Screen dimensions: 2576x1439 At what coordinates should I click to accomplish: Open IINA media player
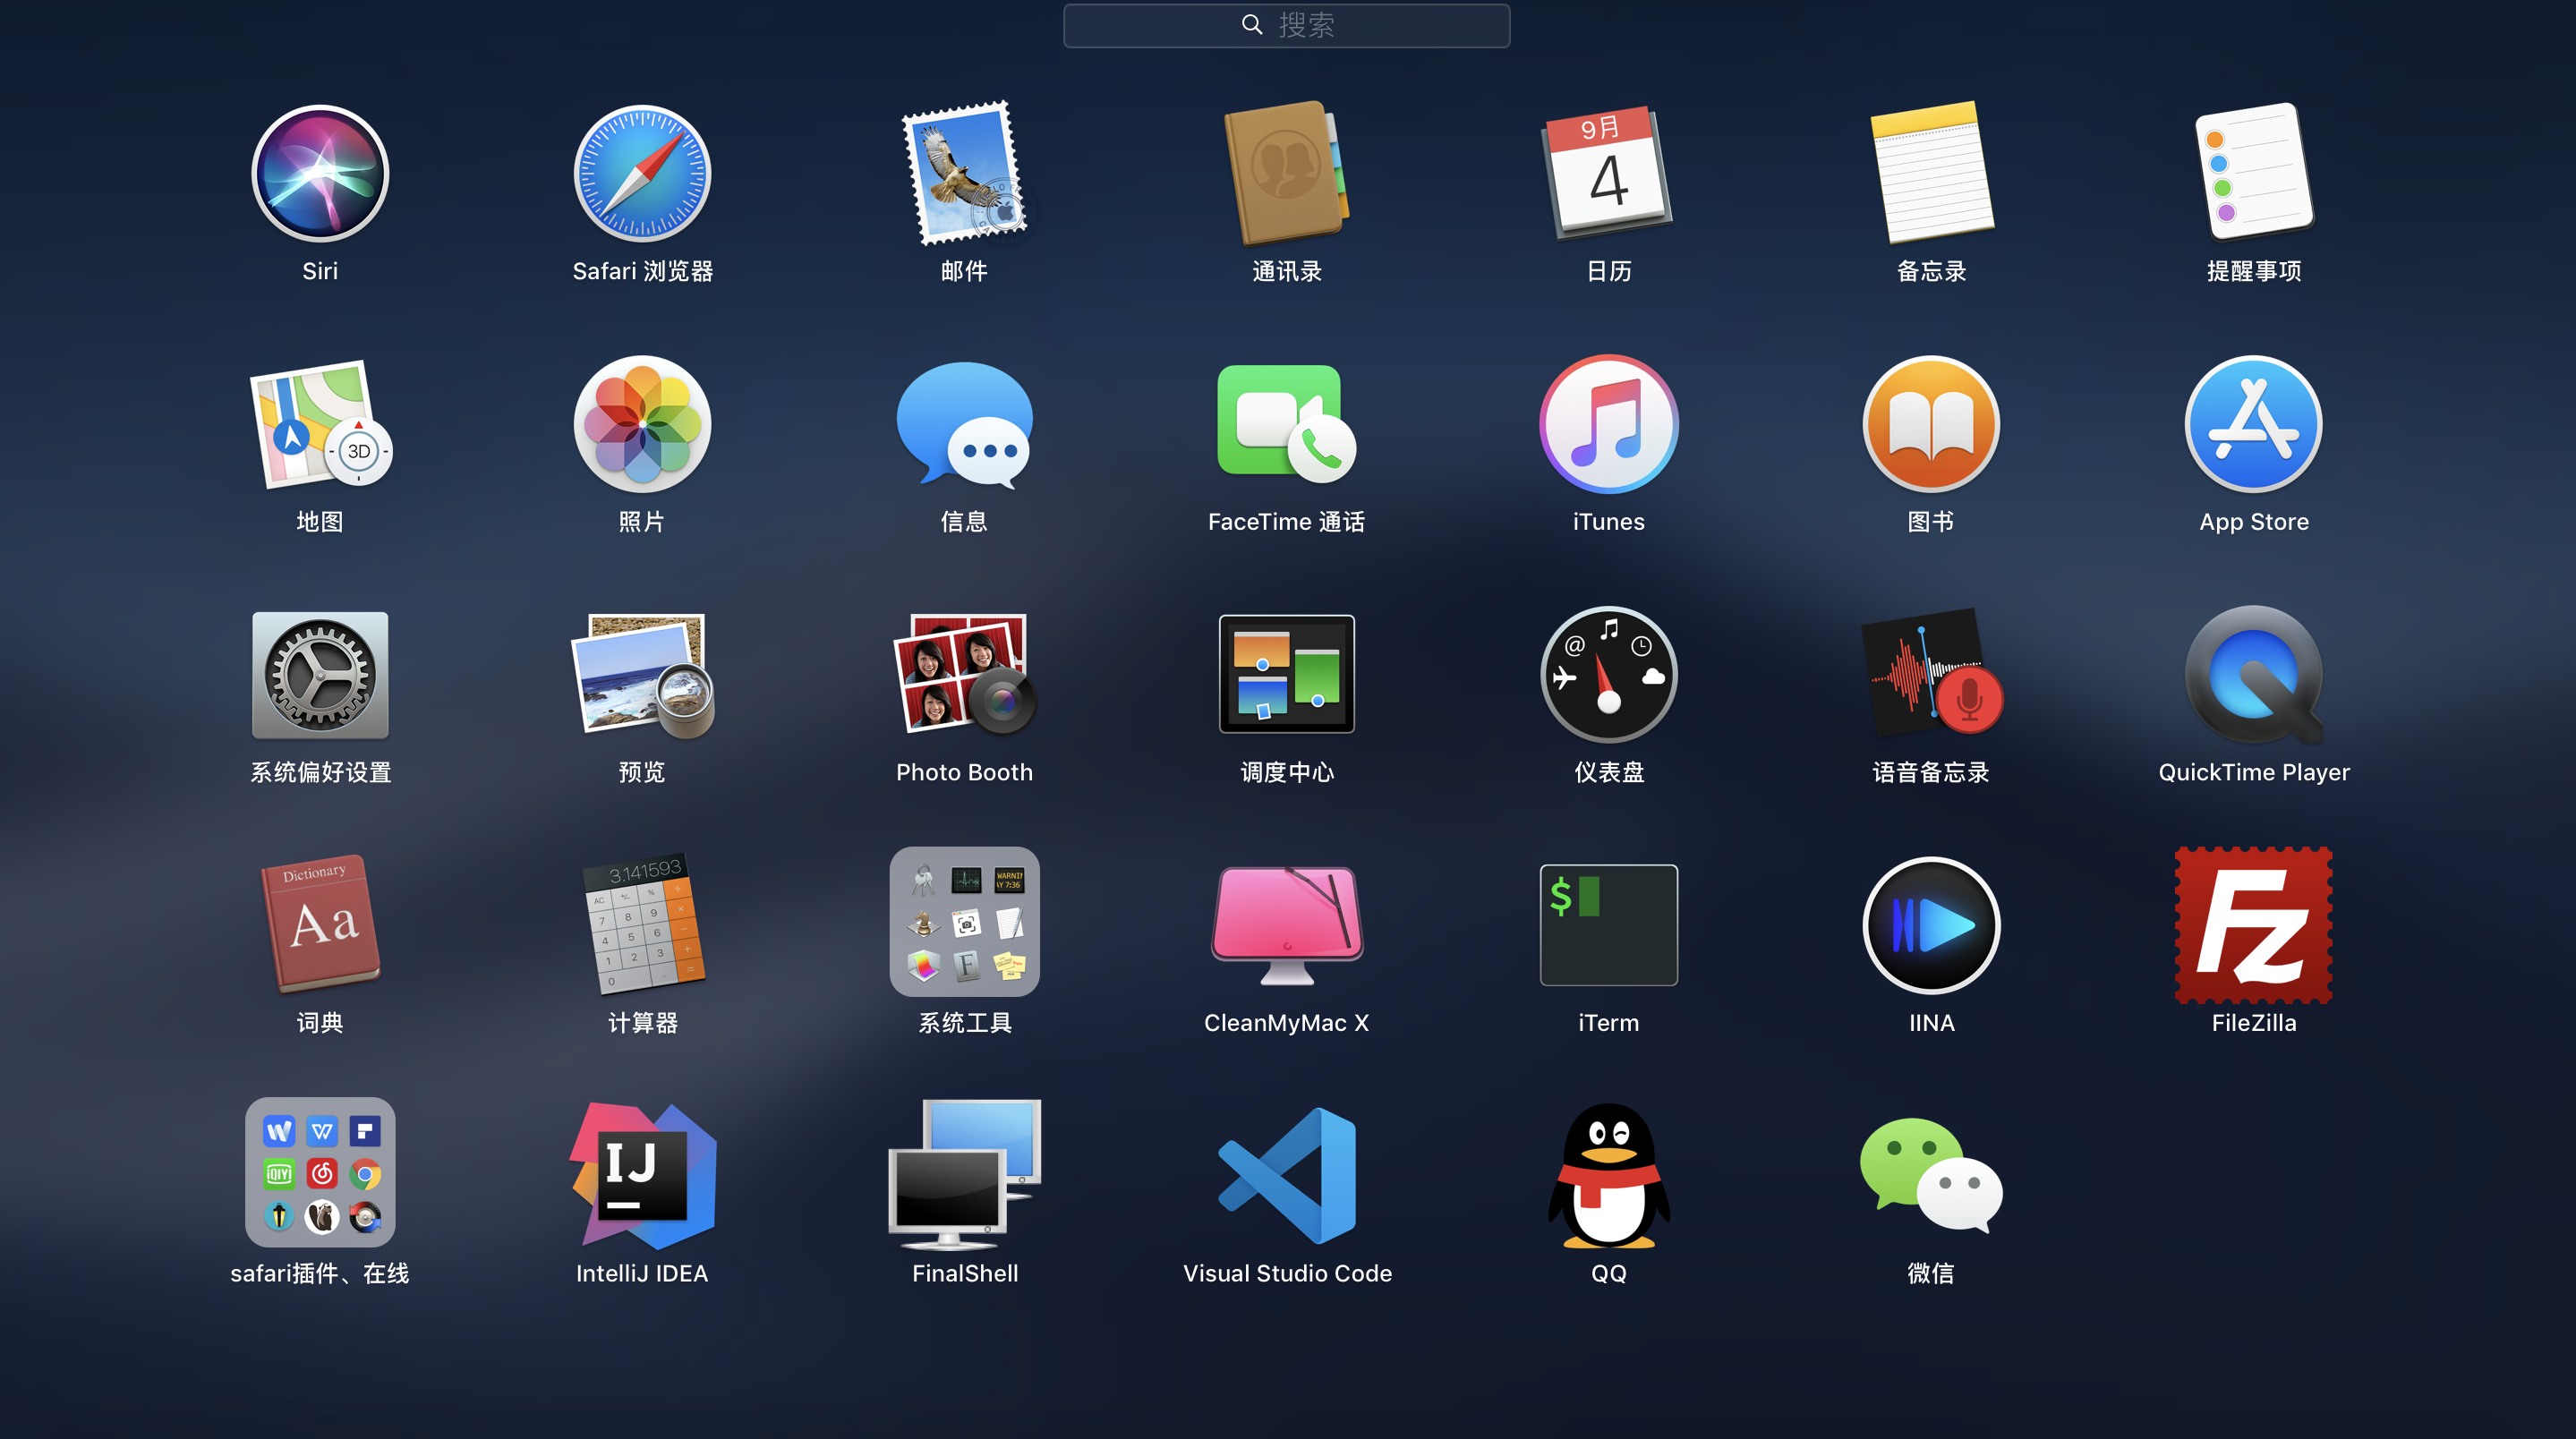[x=1931, y=925]
